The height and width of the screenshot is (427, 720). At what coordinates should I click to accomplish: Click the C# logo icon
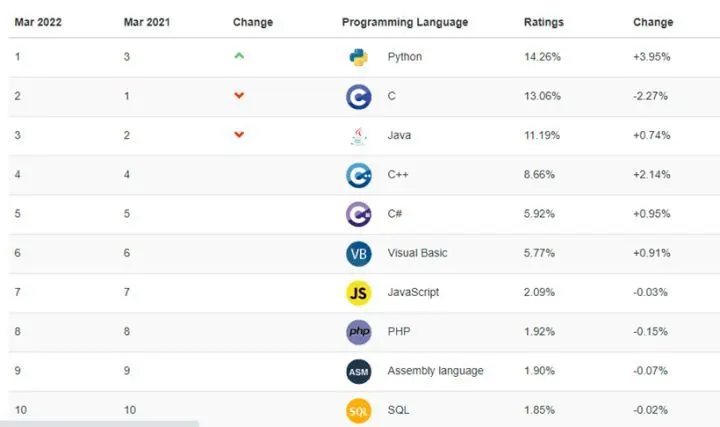tap(358, 214)
